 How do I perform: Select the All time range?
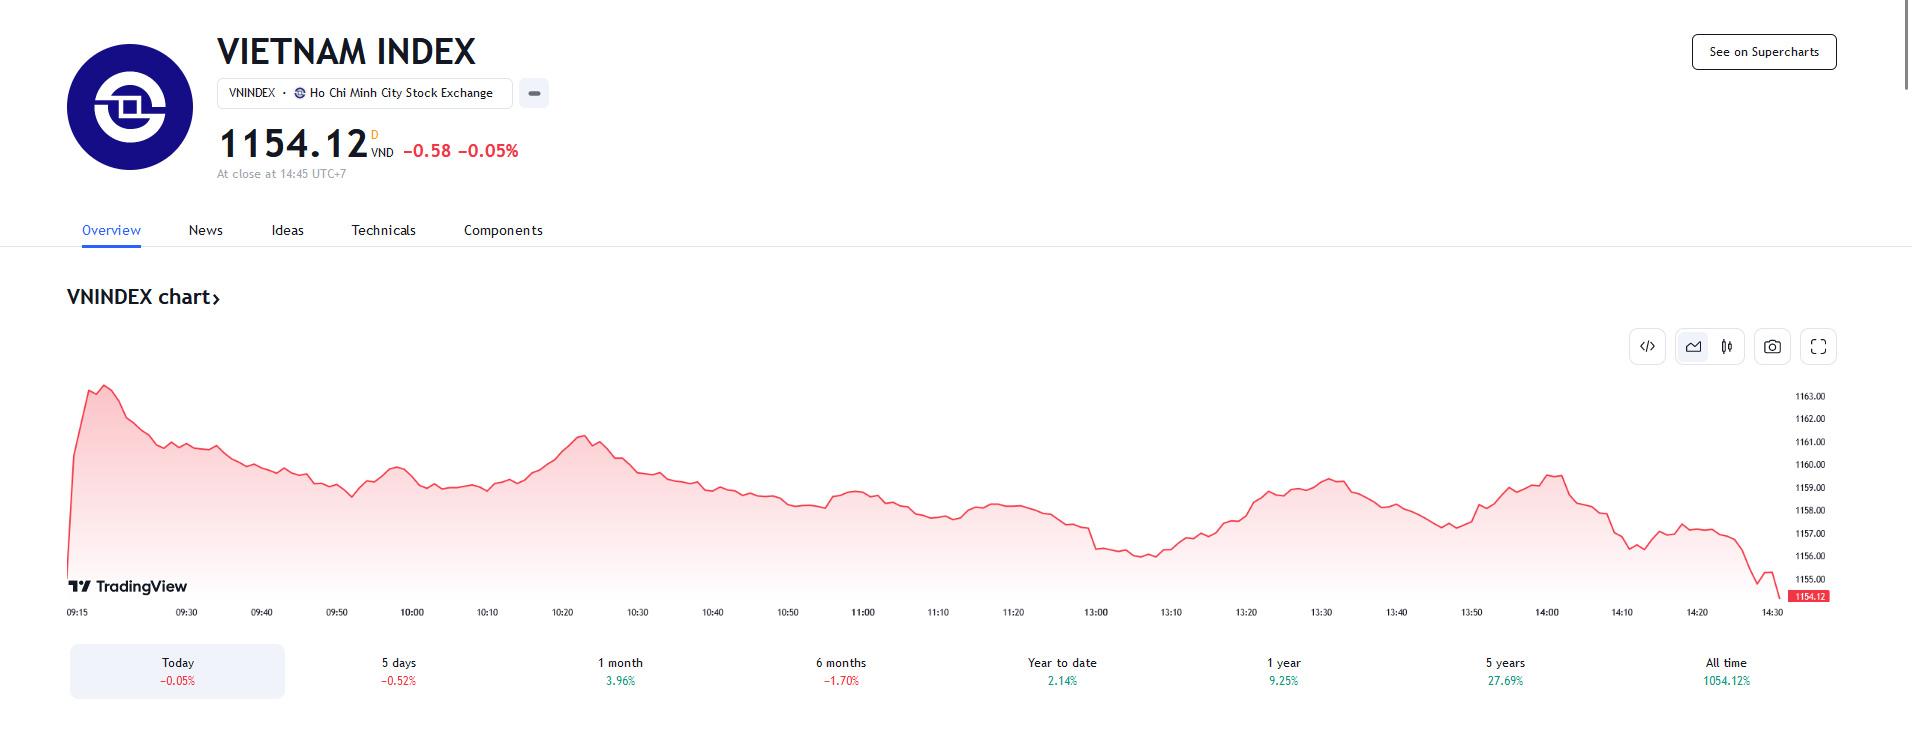click(1726, 671)
